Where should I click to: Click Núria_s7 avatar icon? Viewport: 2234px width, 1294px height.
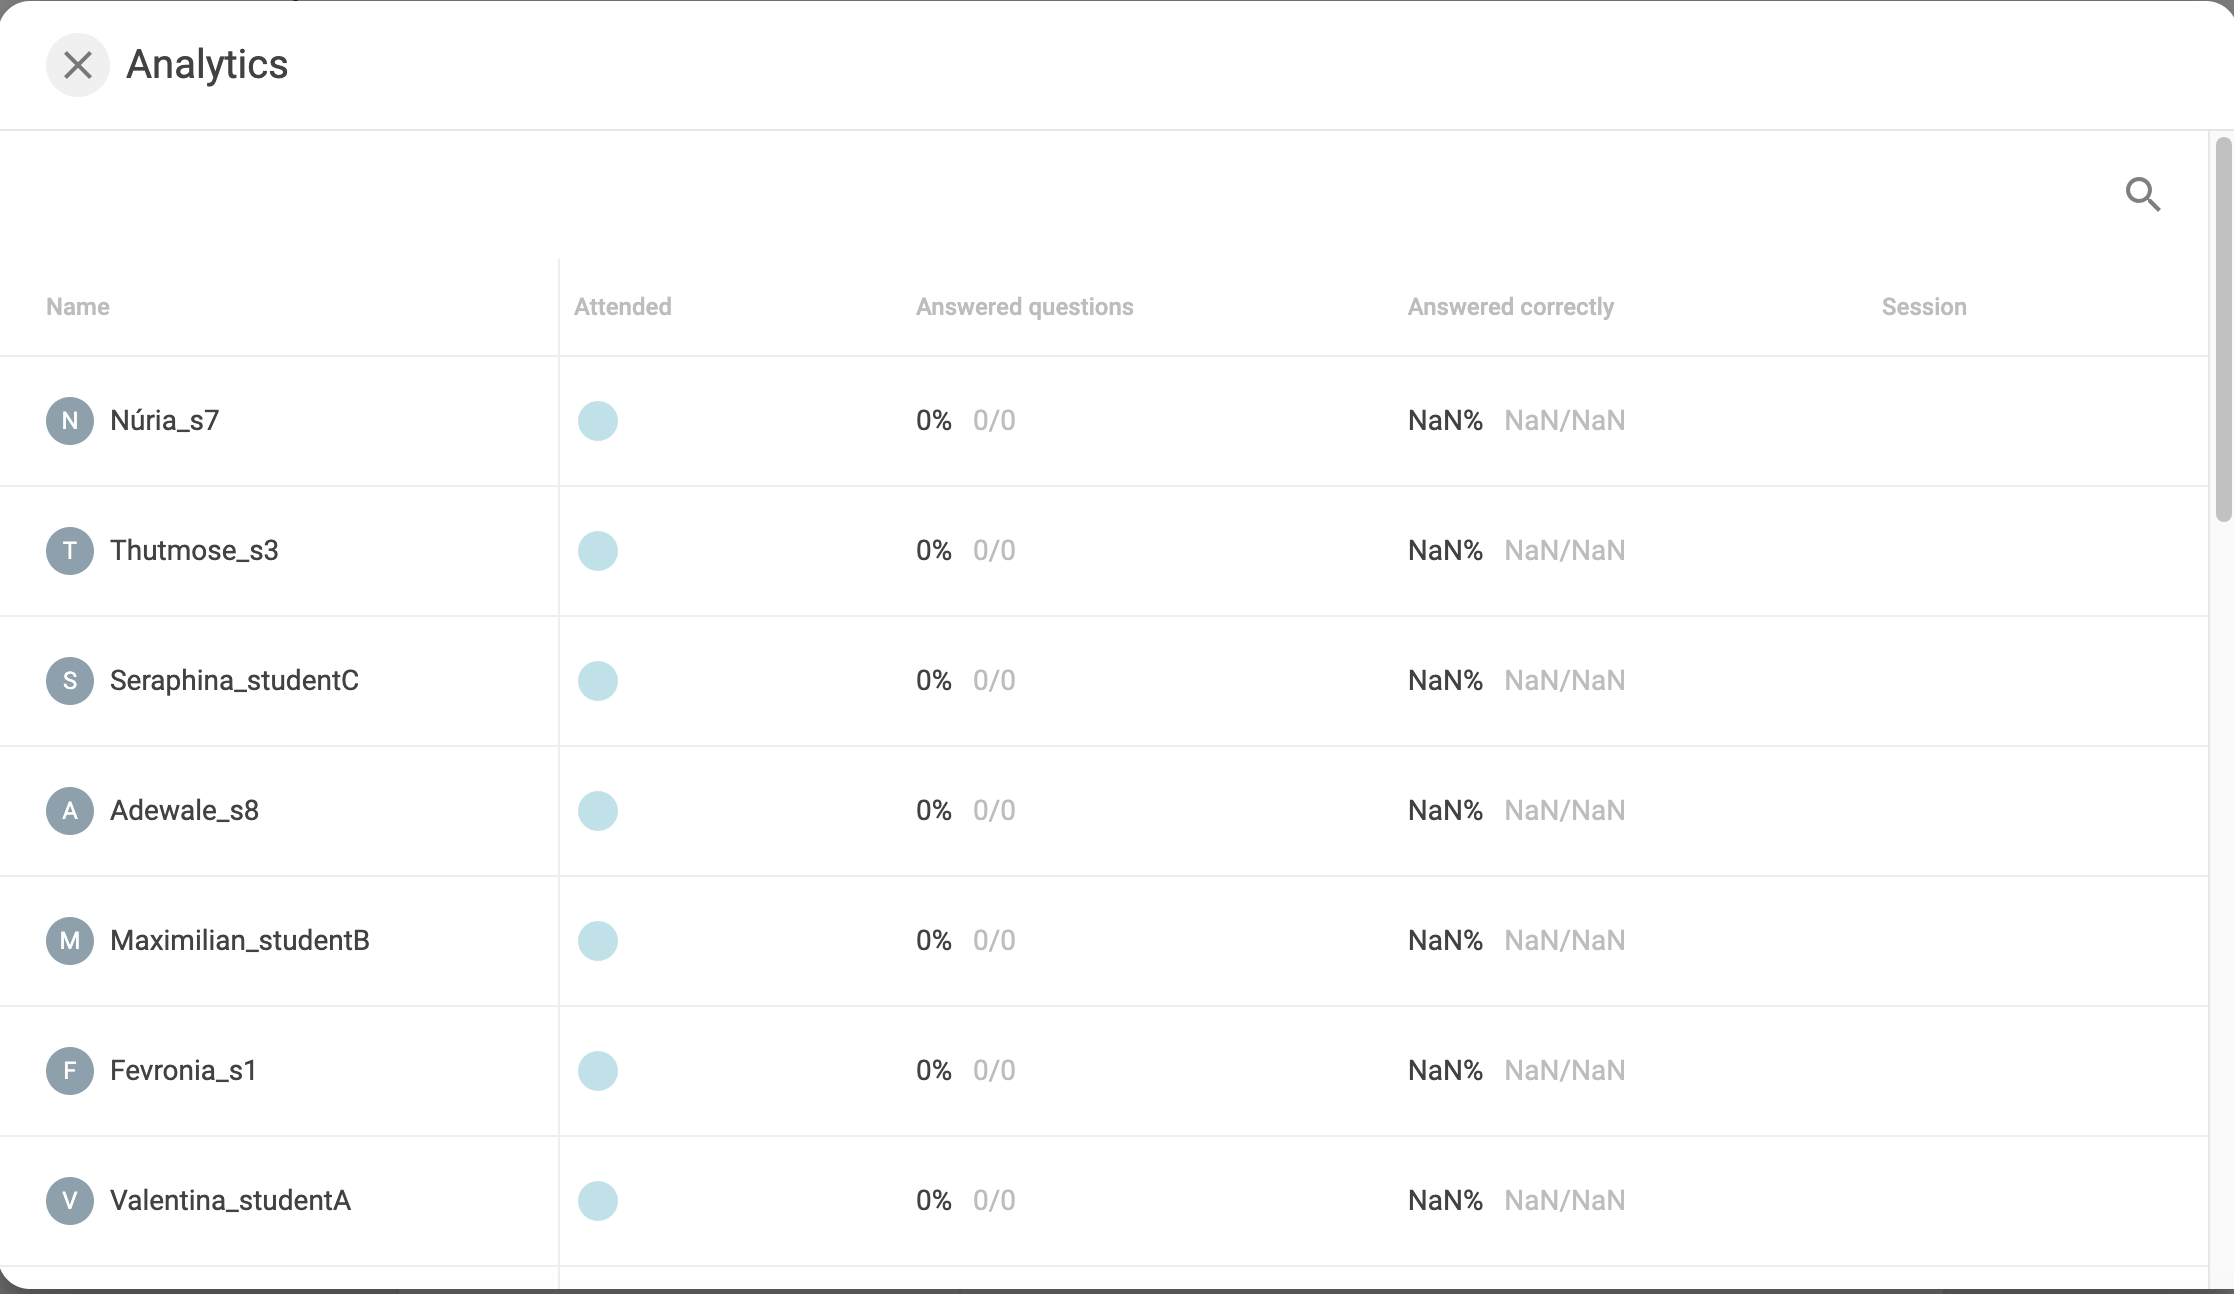(x=70, y=421)
